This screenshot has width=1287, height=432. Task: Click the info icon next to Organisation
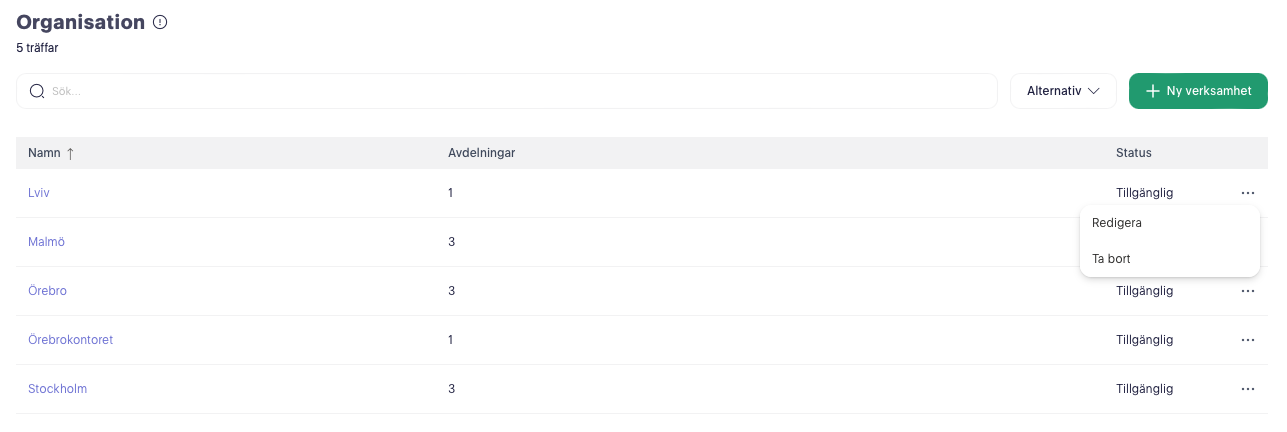point(160,22)
